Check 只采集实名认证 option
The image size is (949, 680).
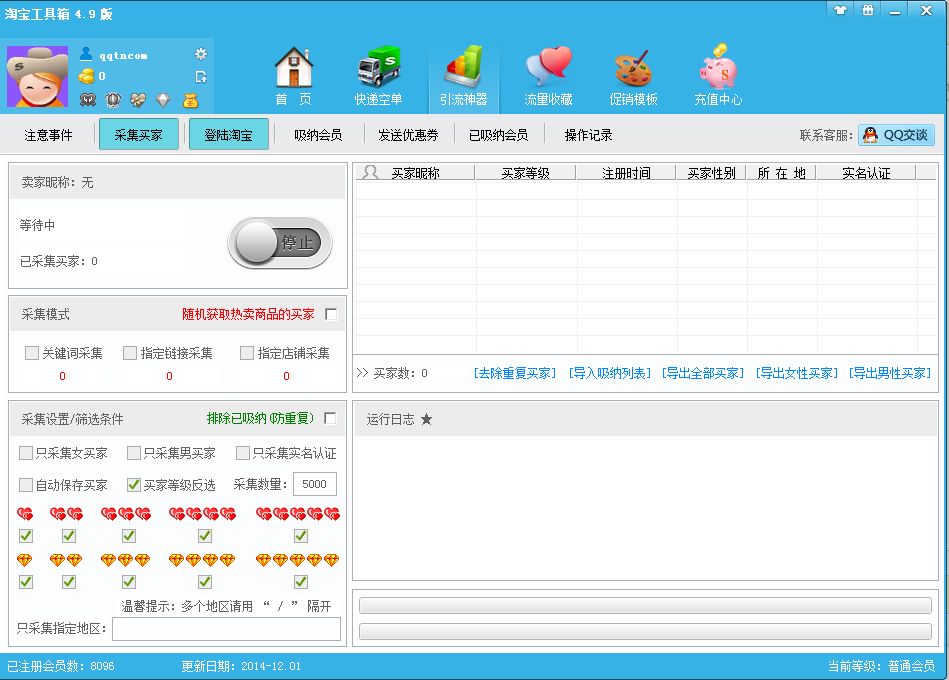pyautogui.click(x=243, y=453)
